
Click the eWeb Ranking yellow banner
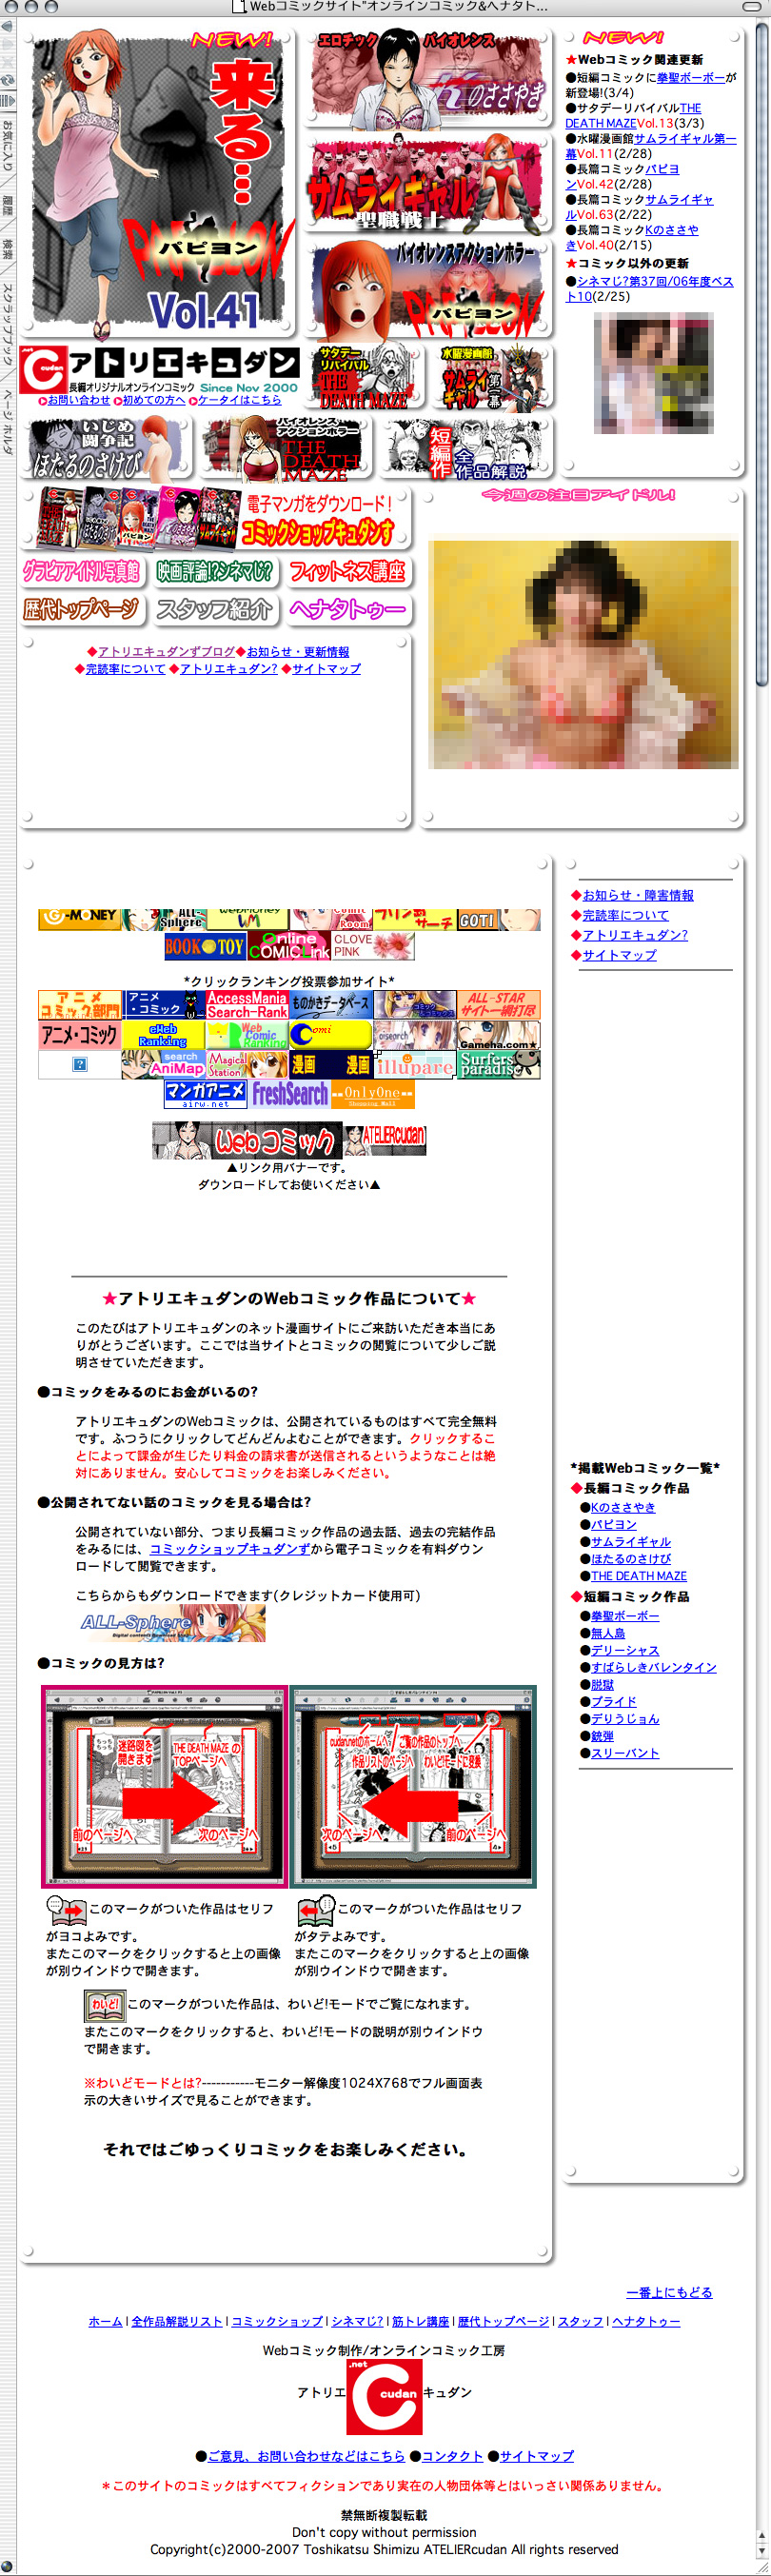[163, 1034]
